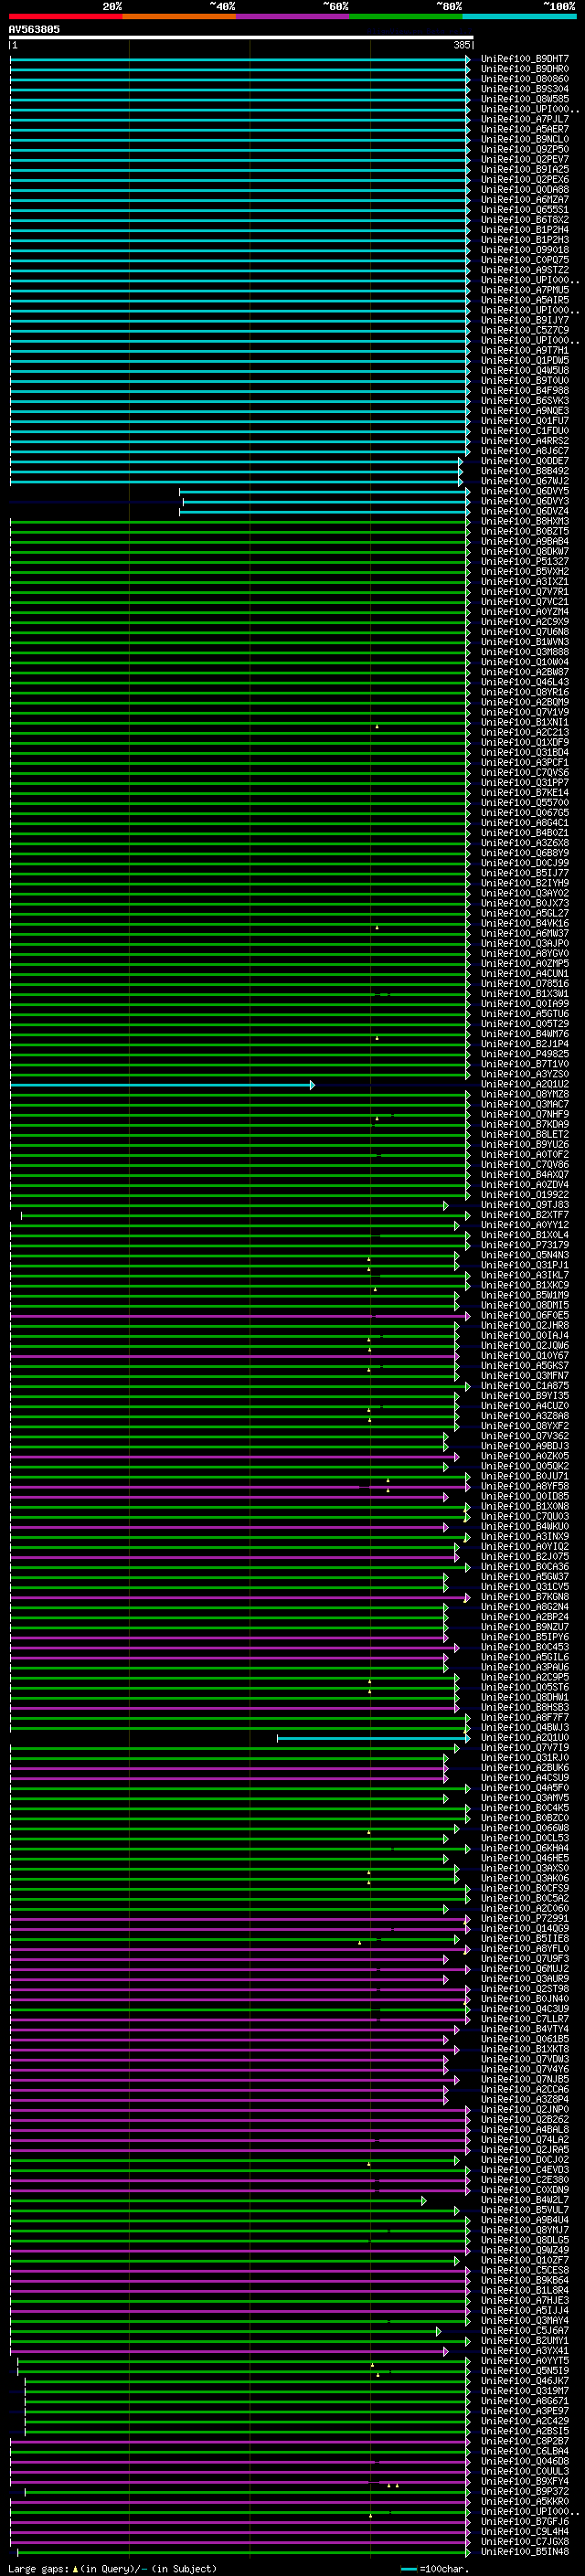Viewport: 585px width, 2576px height.
Task: Click the cyan ~100% identity legend bar
Action: pyautogui.click(x=519, y=17)
